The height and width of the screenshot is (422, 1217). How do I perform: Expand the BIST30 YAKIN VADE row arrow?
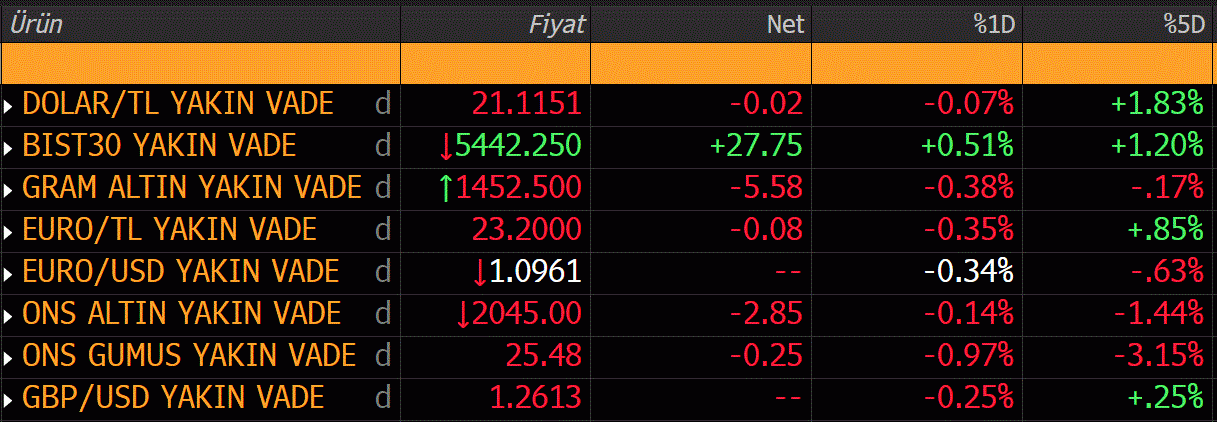pyautogui.click(x=9, y=146)
